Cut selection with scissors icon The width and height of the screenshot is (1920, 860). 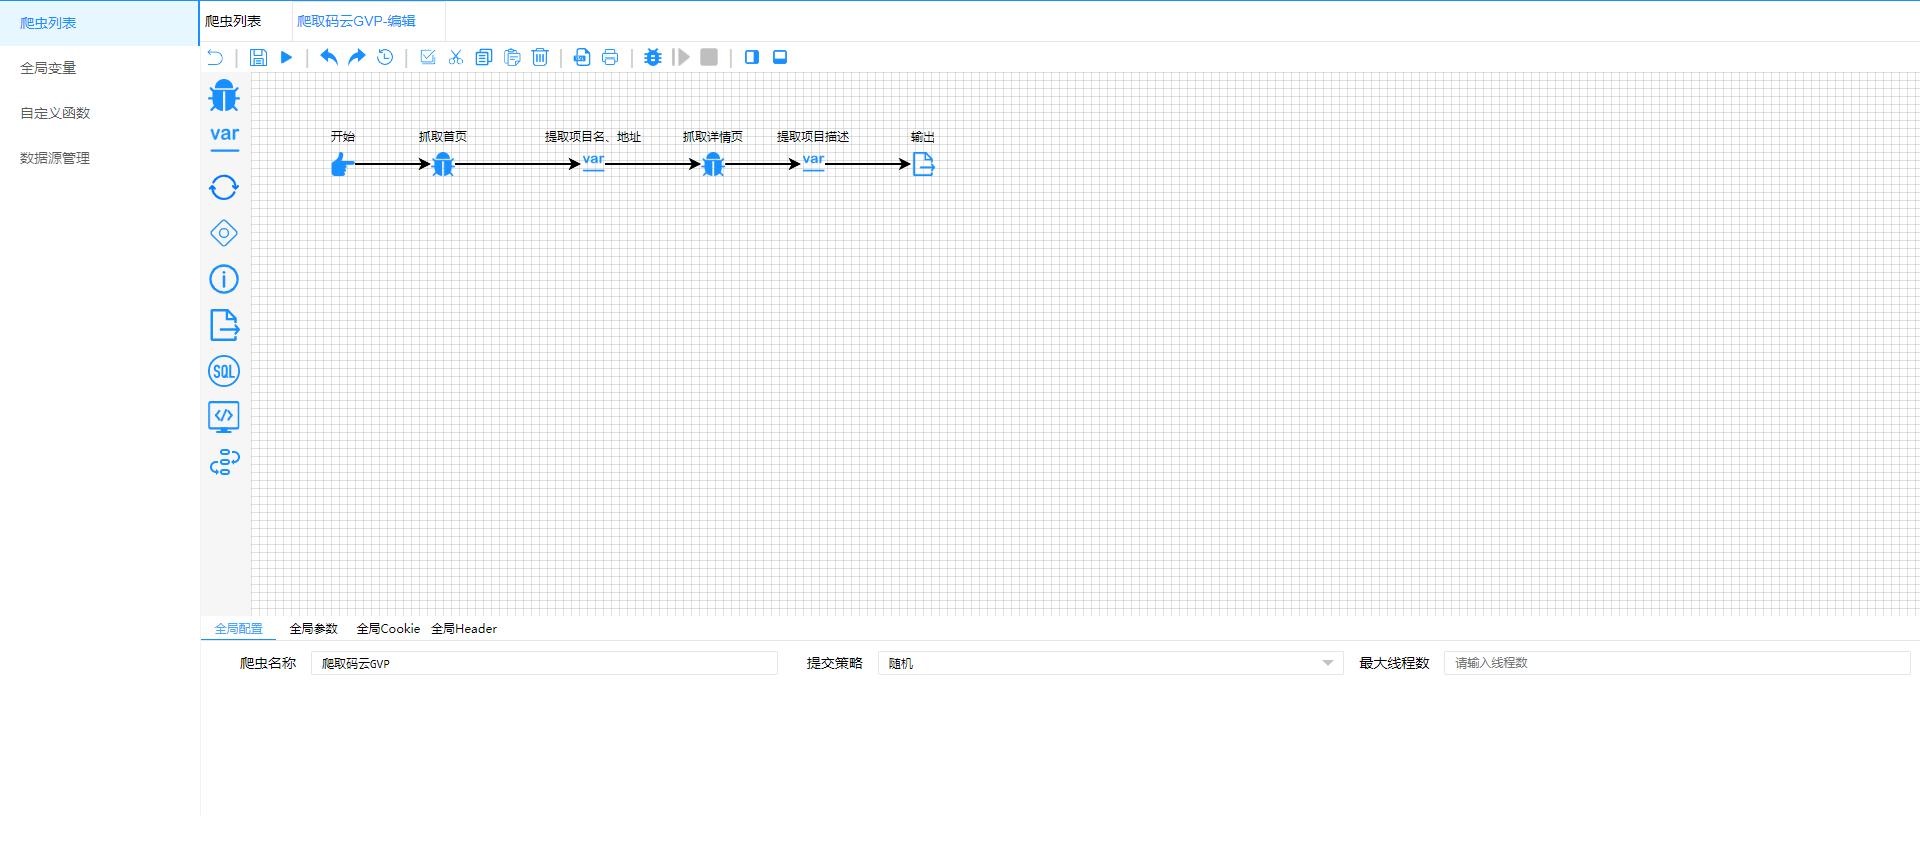coord(456,57)
